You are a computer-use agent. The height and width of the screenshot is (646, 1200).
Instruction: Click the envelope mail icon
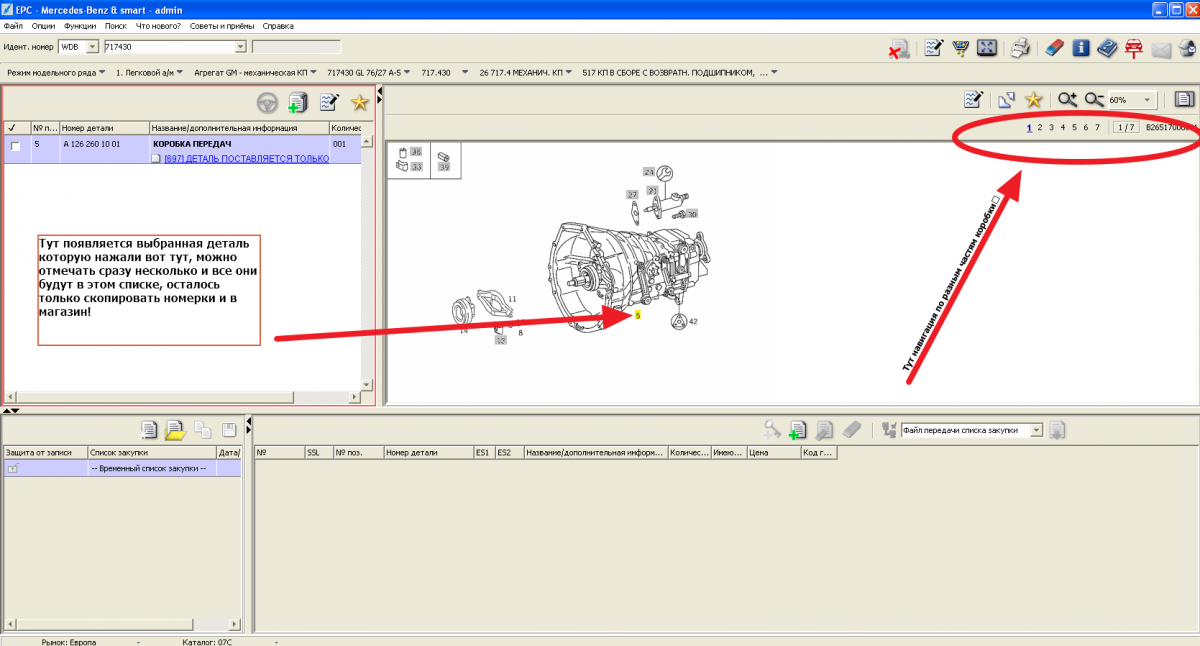click(x=1161, y=49)
